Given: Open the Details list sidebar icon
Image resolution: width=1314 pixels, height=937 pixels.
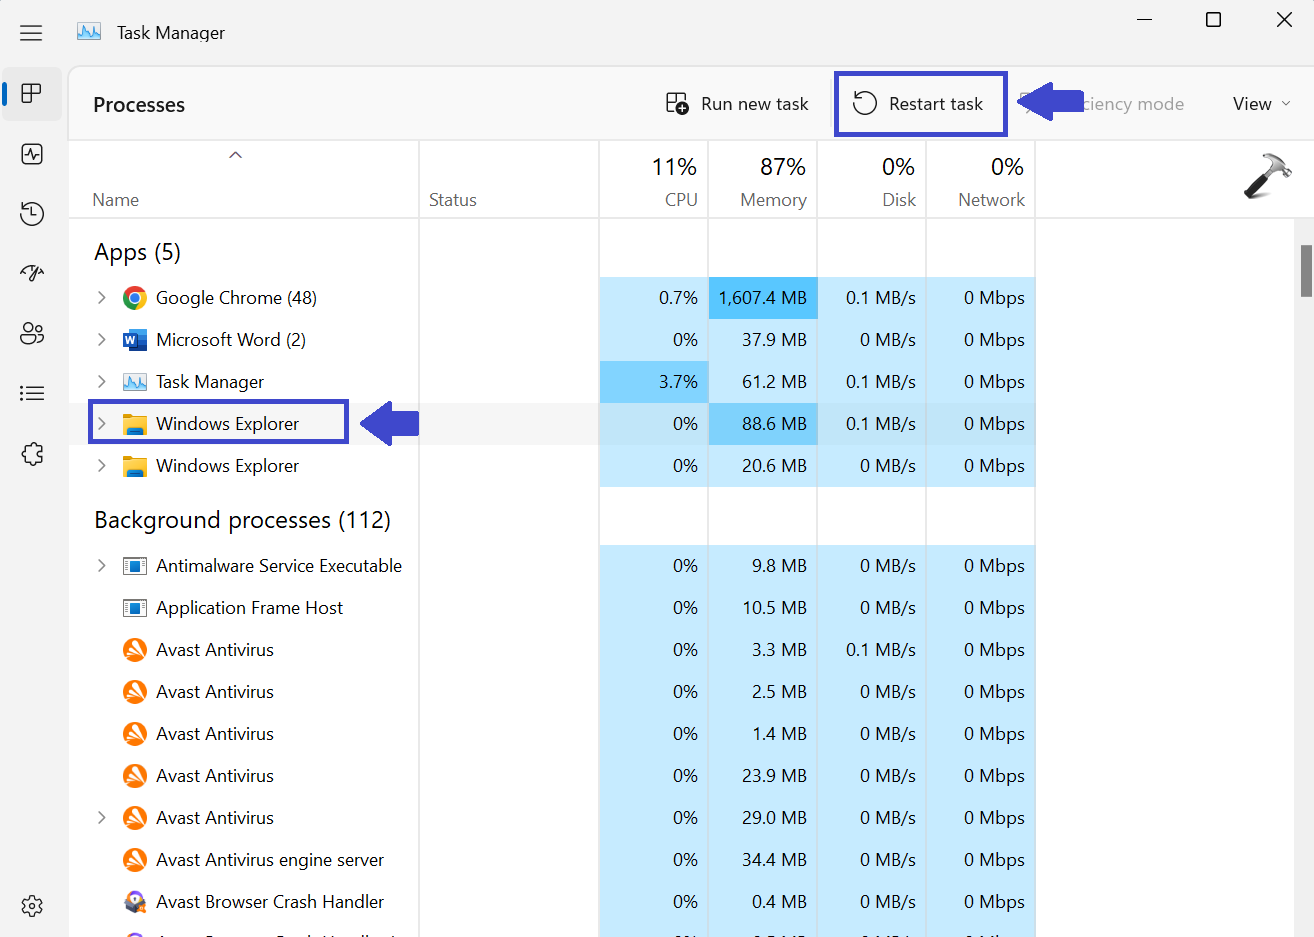Looking at the screenshot, I should [x=32, y=393].
